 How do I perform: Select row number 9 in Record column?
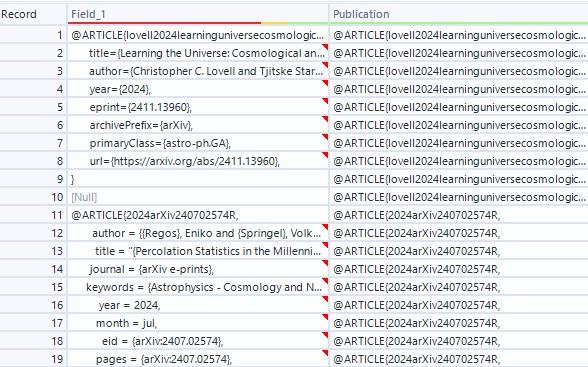pyautogui.click(x=33, y=179)
